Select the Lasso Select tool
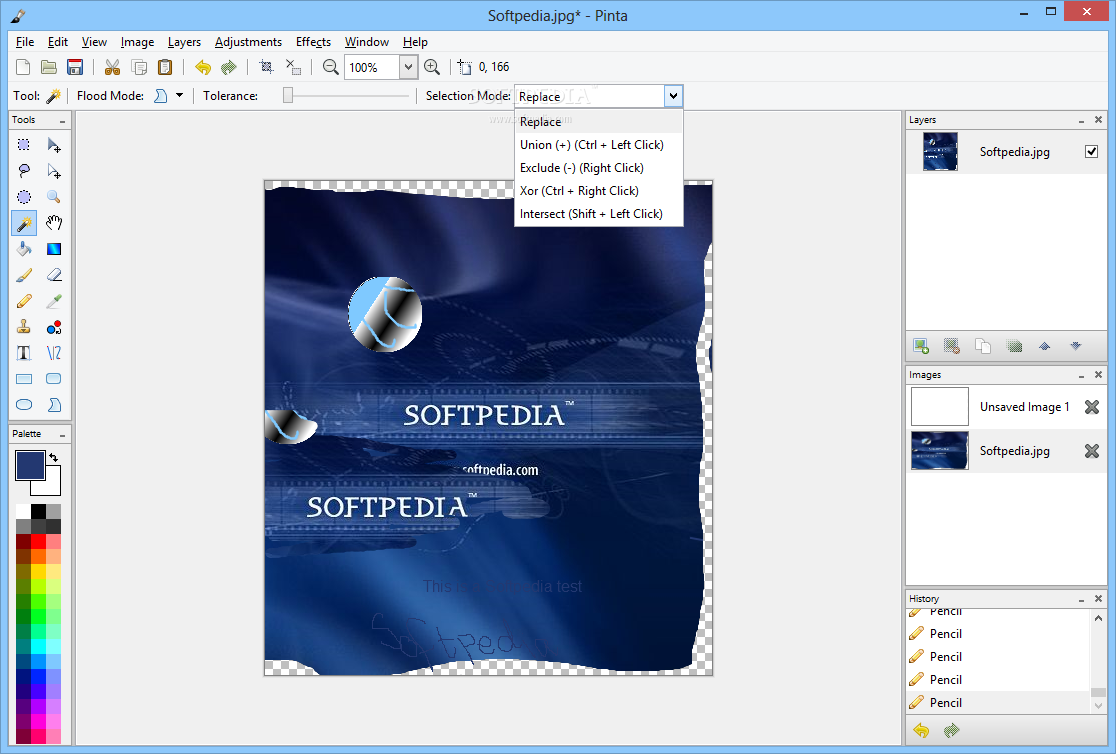The width and height of the screenshot is (1116, 754). pyautogui.click(x=23, y=171)
